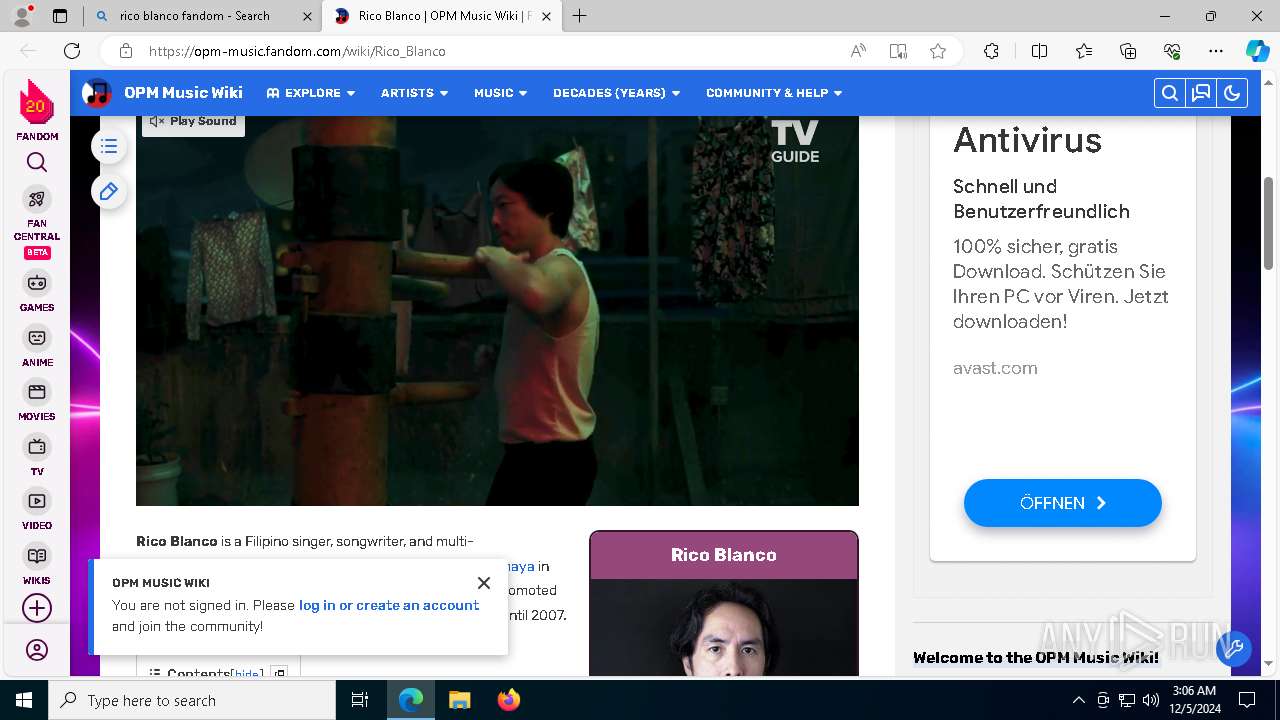Open the Favorites list icon
This screenshot has height=720, width=1280.
[x=1084, y=51]
